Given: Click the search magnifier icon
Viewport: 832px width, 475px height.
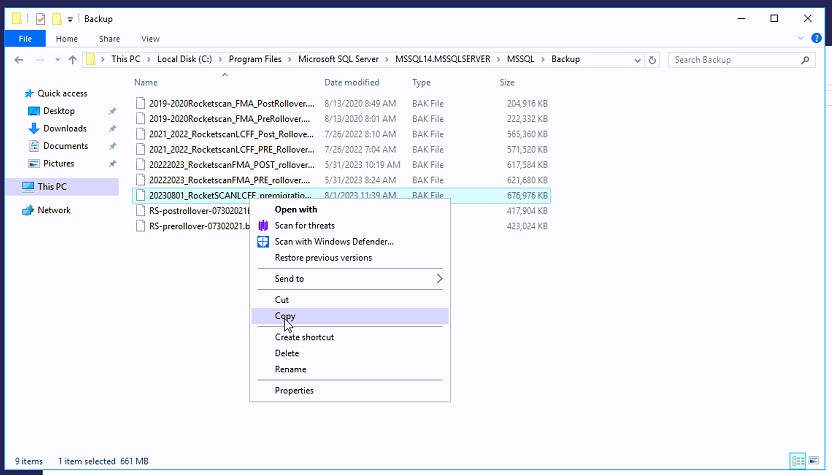Looking at the screenshot, I should pos(805,60).
